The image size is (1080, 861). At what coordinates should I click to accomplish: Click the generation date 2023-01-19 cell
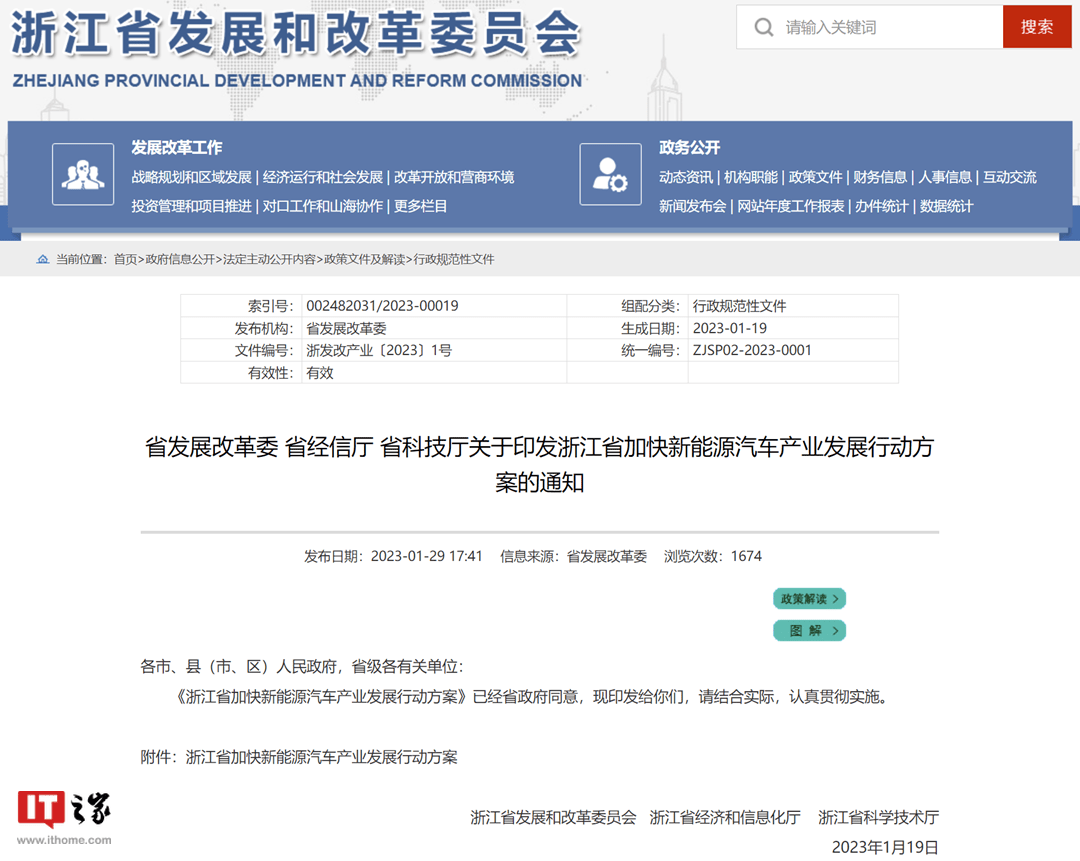[729, 329]
